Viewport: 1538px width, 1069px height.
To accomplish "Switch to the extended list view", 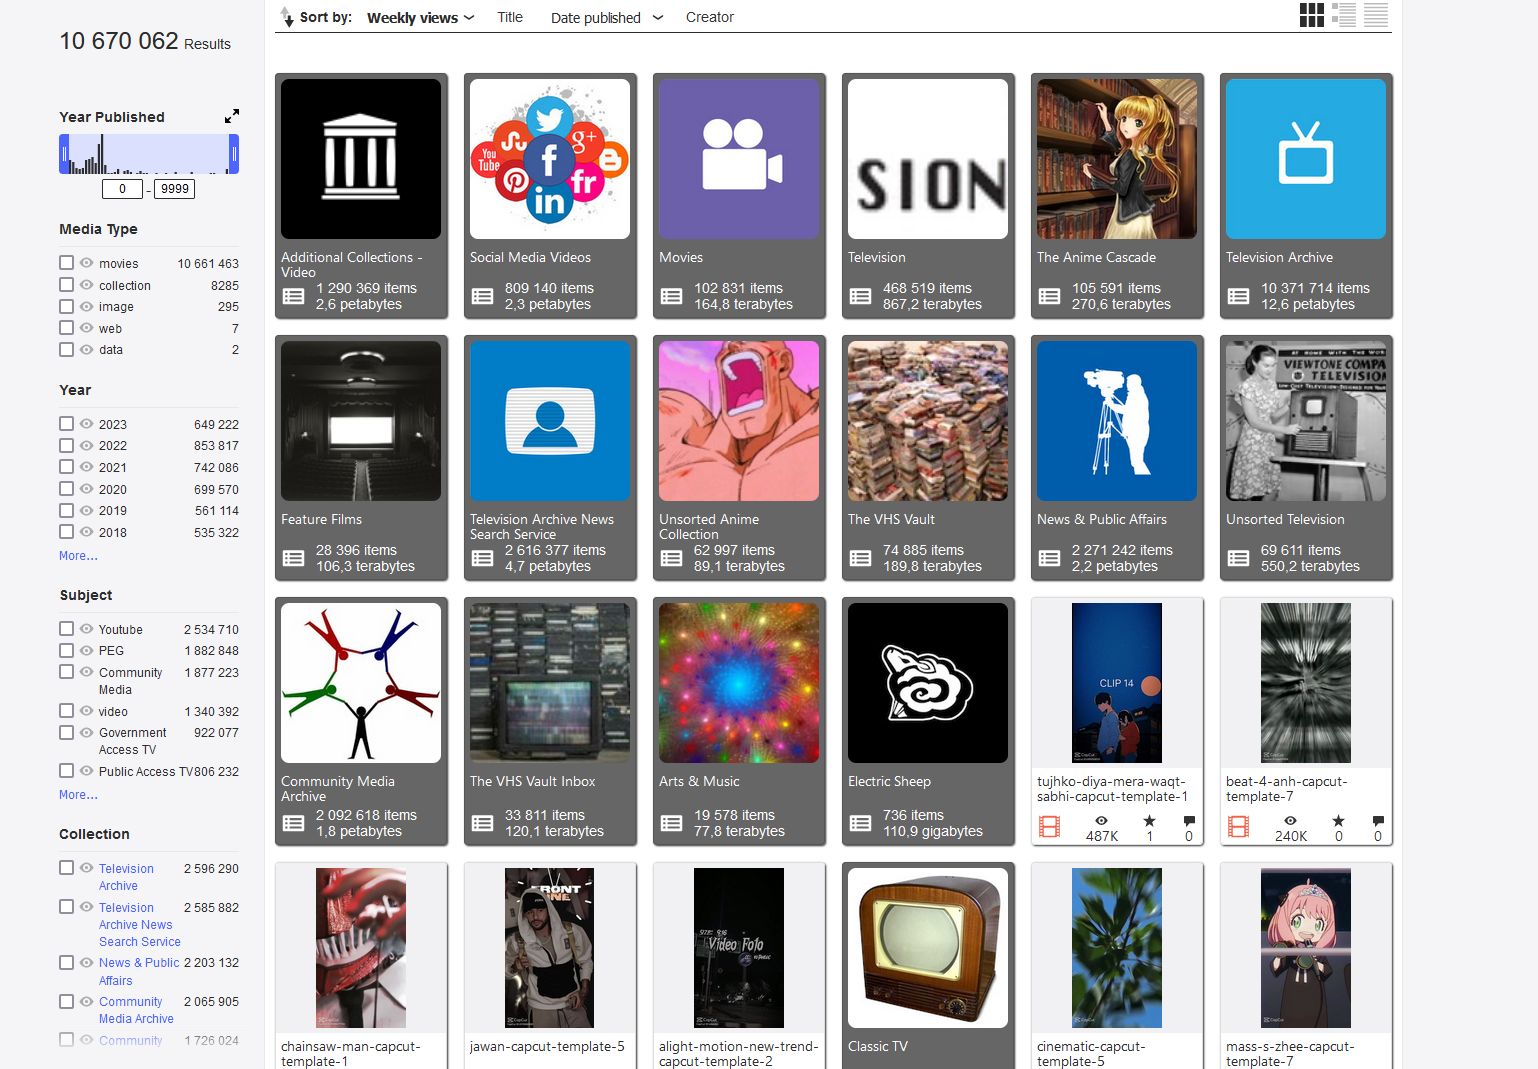I will tap(1344, 15).
